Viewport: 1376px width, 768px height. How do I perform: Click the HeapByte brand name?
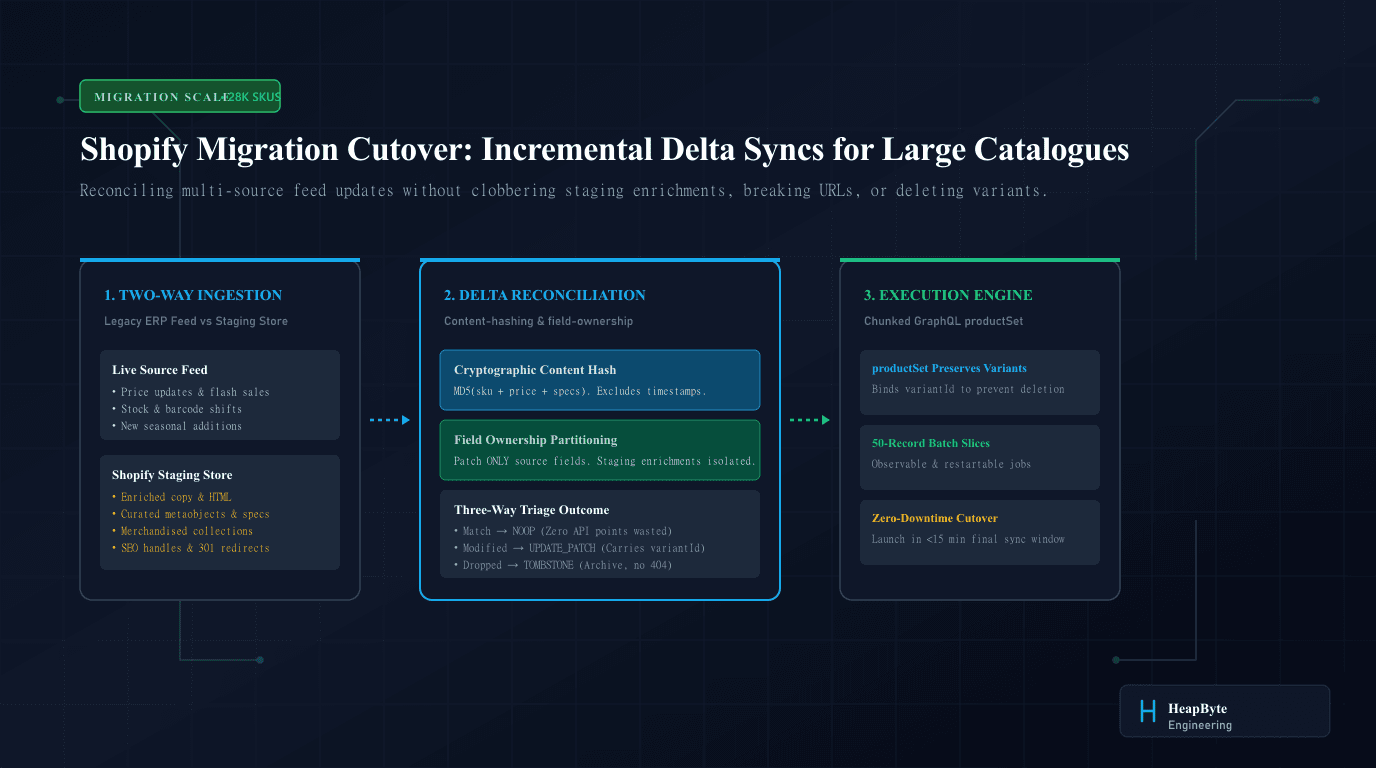point(1197,709)
